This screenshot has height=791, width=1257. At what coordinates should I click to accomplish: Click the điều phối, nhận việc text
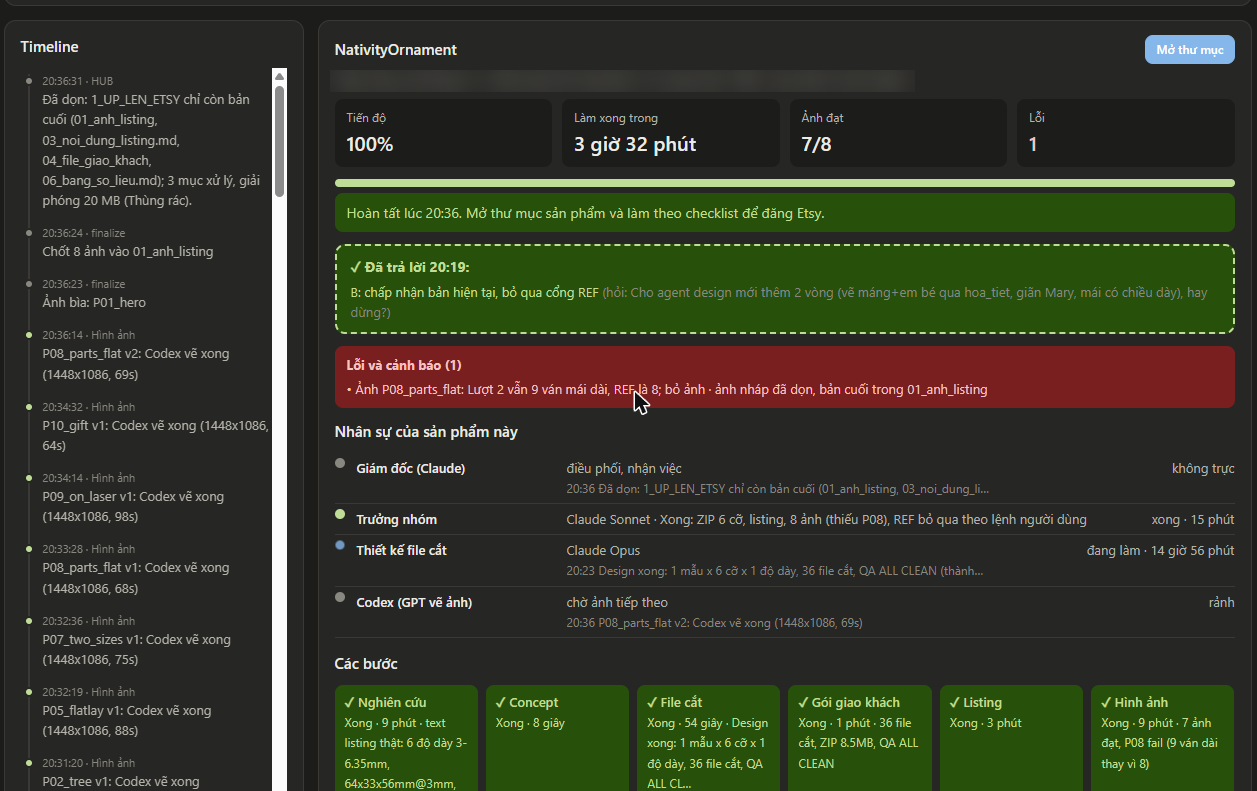(x=624, y=468)
